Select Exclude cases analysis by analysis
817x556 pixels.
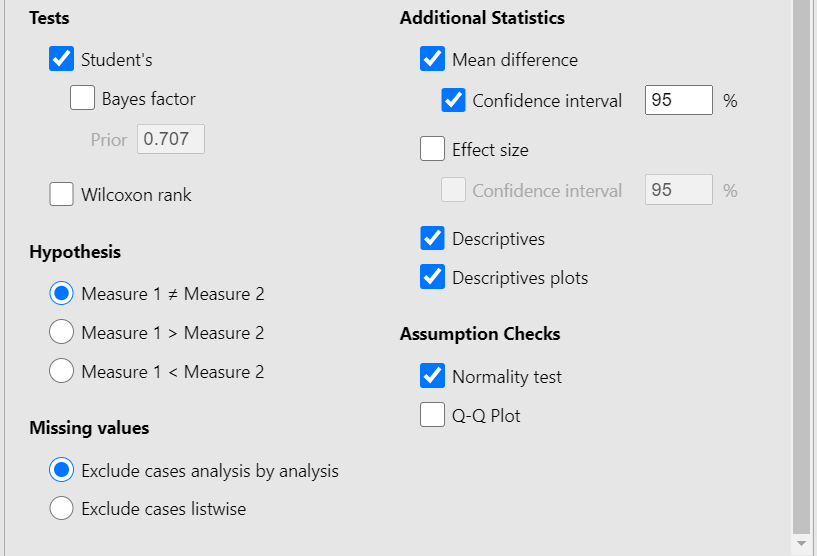(x=62, y=470)
